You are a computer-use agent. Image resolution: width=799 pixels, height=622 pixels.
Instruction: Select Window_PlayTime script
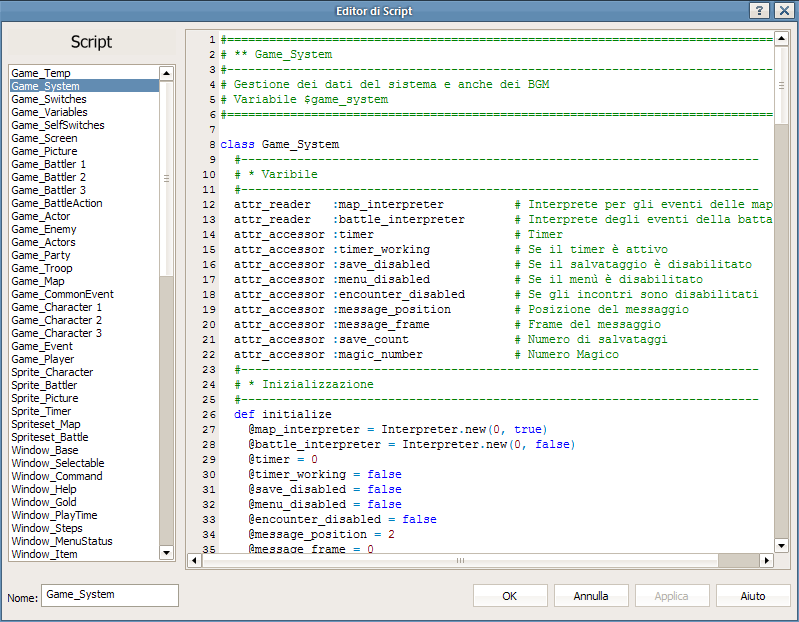pyautogui.click(x=85, y=515)
